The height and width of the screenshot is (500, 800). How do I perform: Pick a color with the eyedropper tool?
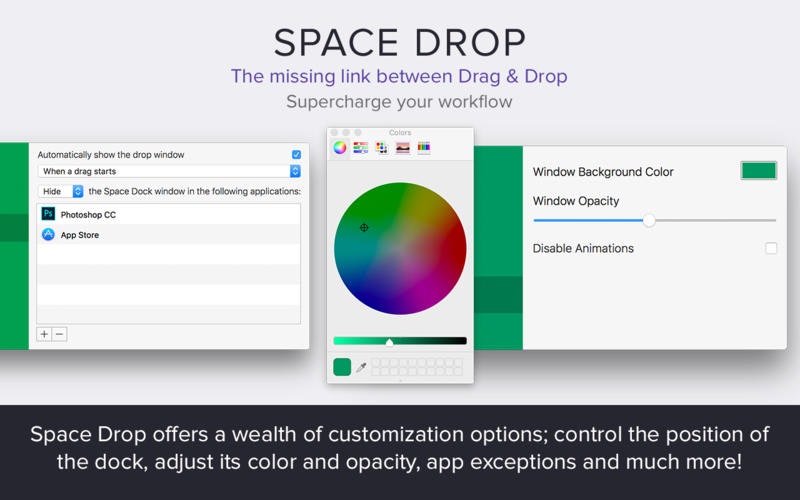click(361, 367)
